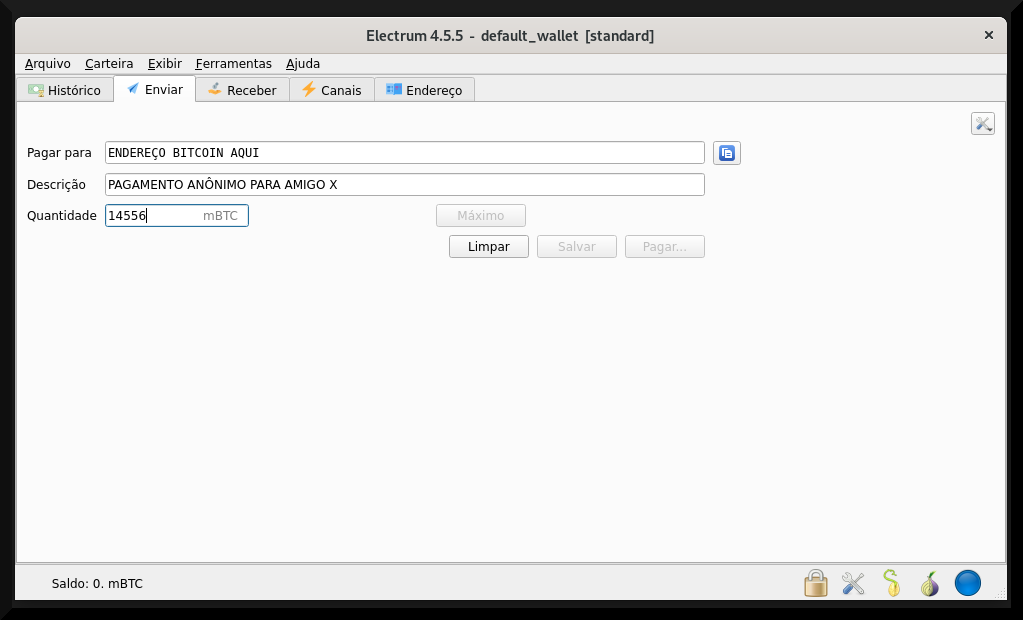This screenshot has height=620, width=1023.
Task: Click the Máximo button
Action: pyautogui.click(x=481, y=215)
